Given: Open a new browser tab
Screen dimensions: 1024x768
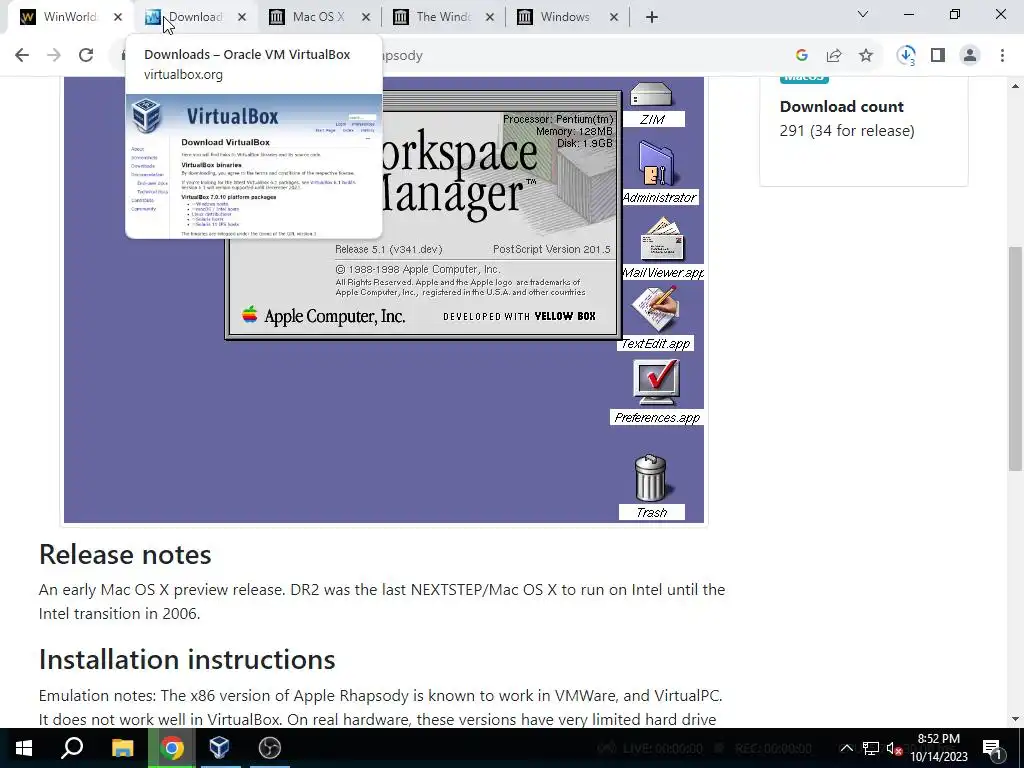Looking at the screenshot, I should coord(652,17).
